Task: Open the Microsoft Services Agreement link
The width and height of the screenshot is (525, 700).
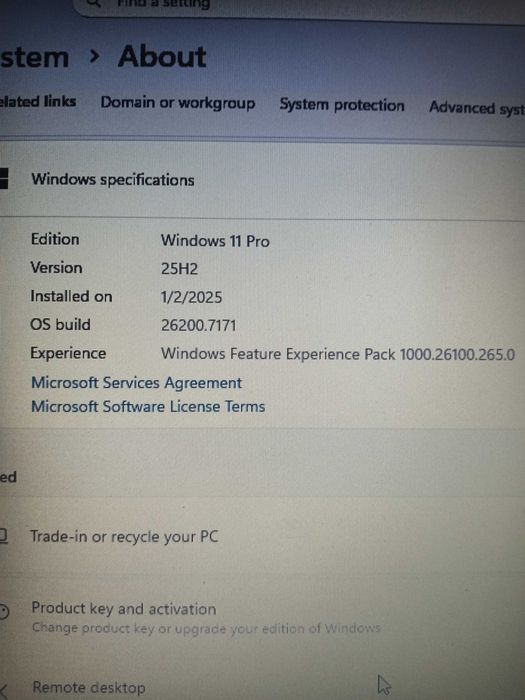Action: 137,383
